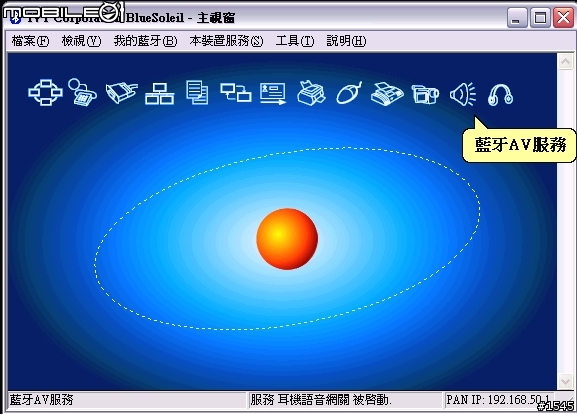This screenshot has height=414, width=577.
Task: Click the vertical scrollbar down arrow
Action: (x=566, y=381)
